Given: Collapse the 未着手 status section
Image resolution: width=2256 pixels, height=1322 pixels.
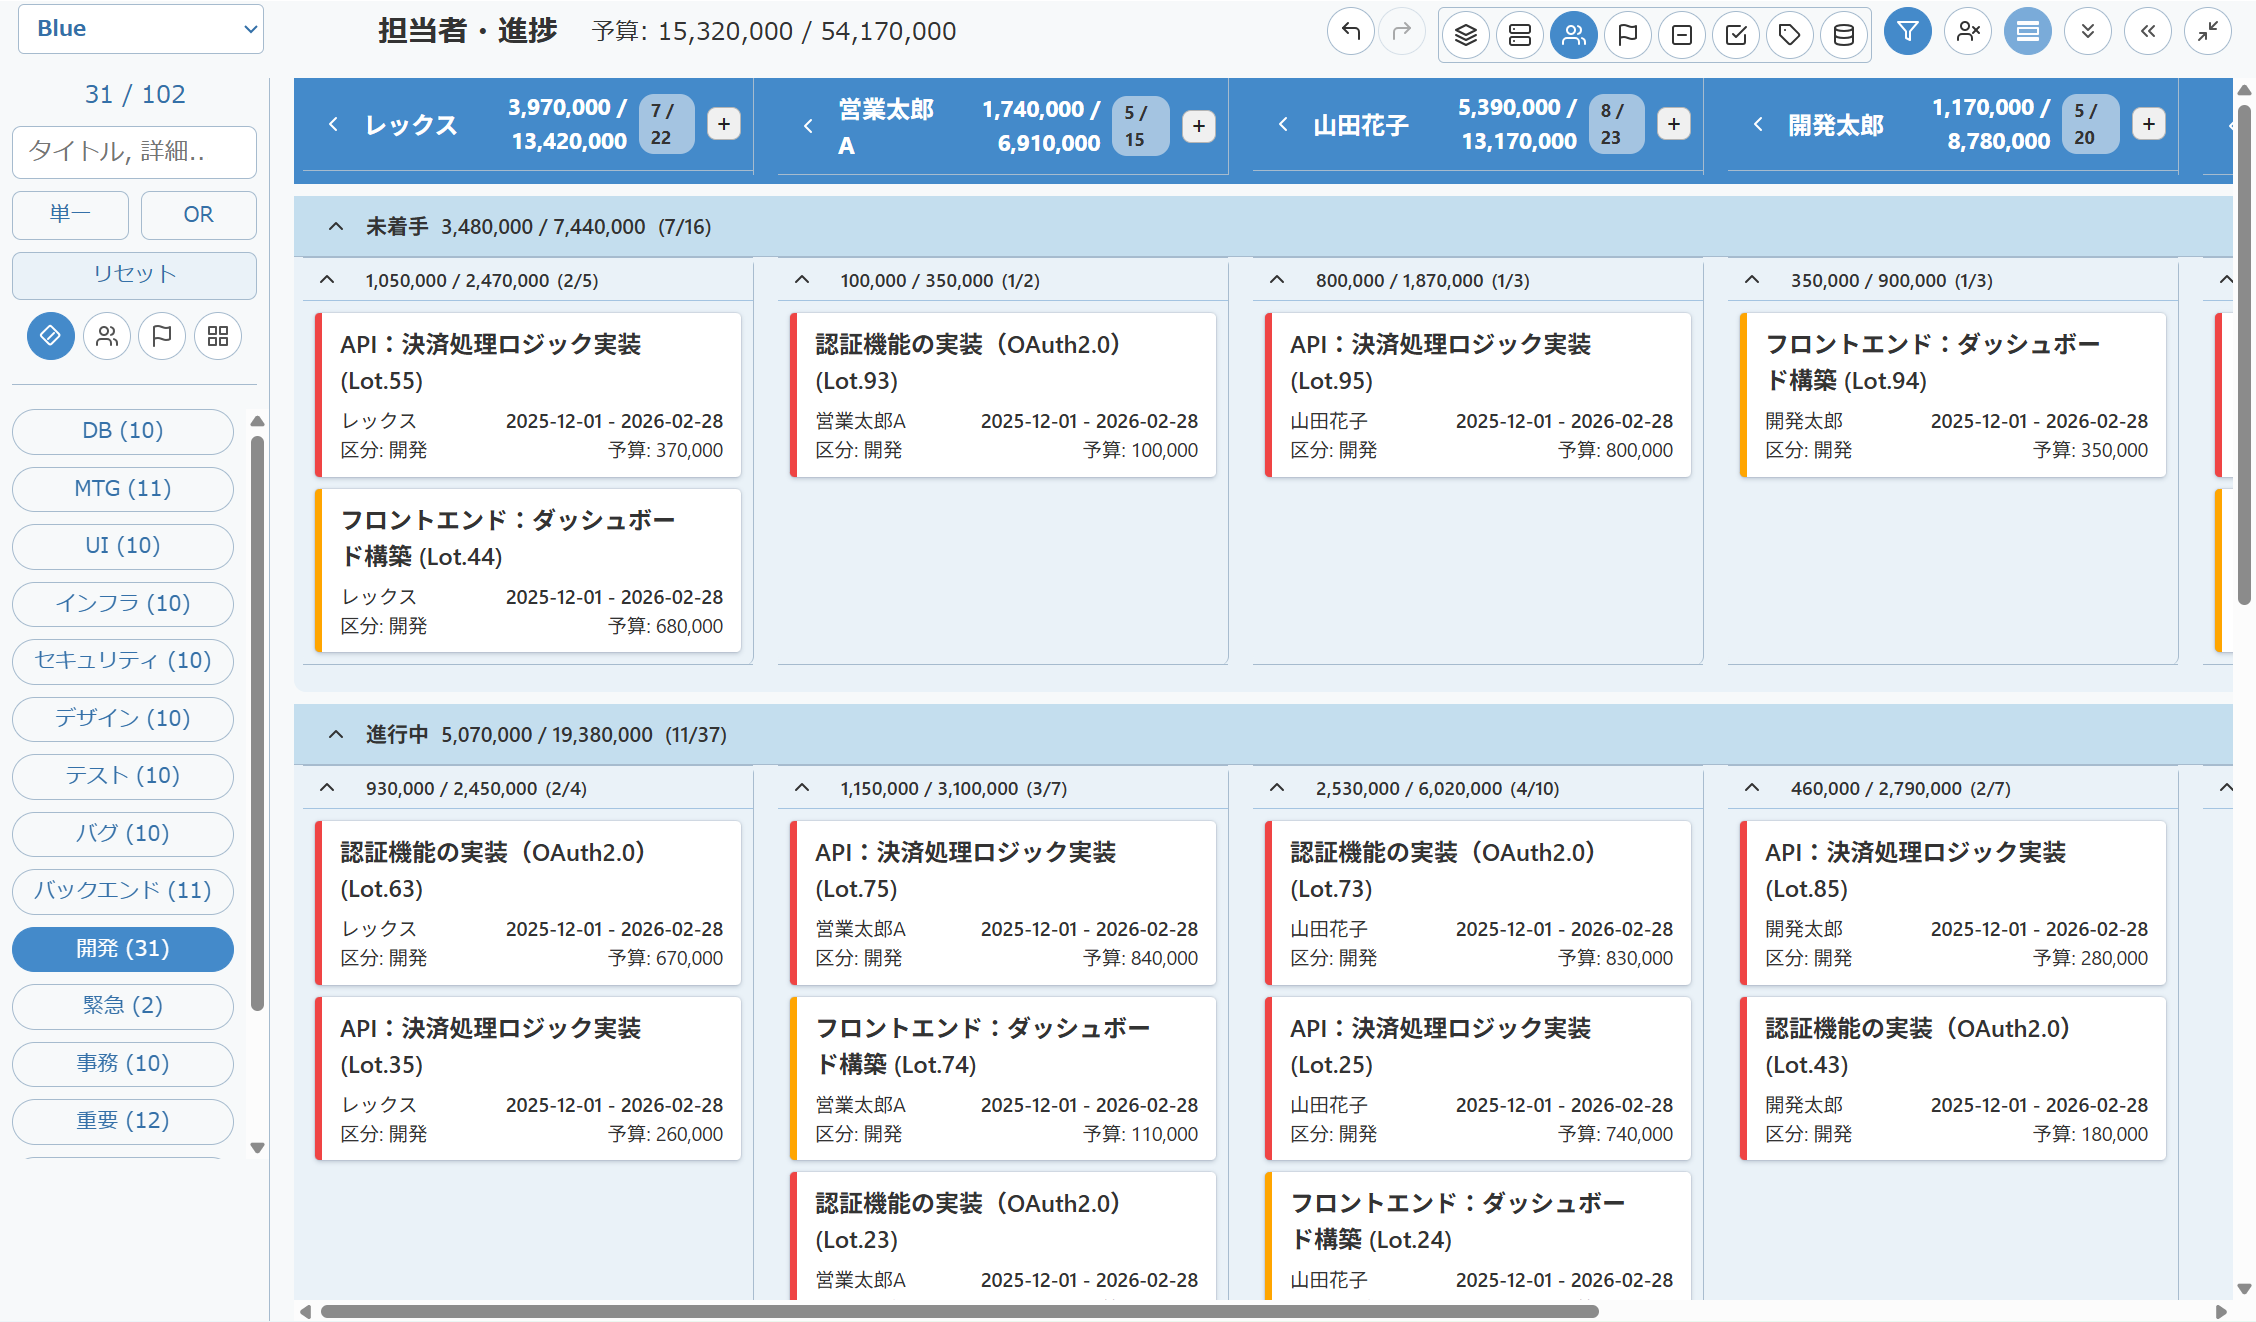Looking at the screenshot, I should tap(336, 227).
